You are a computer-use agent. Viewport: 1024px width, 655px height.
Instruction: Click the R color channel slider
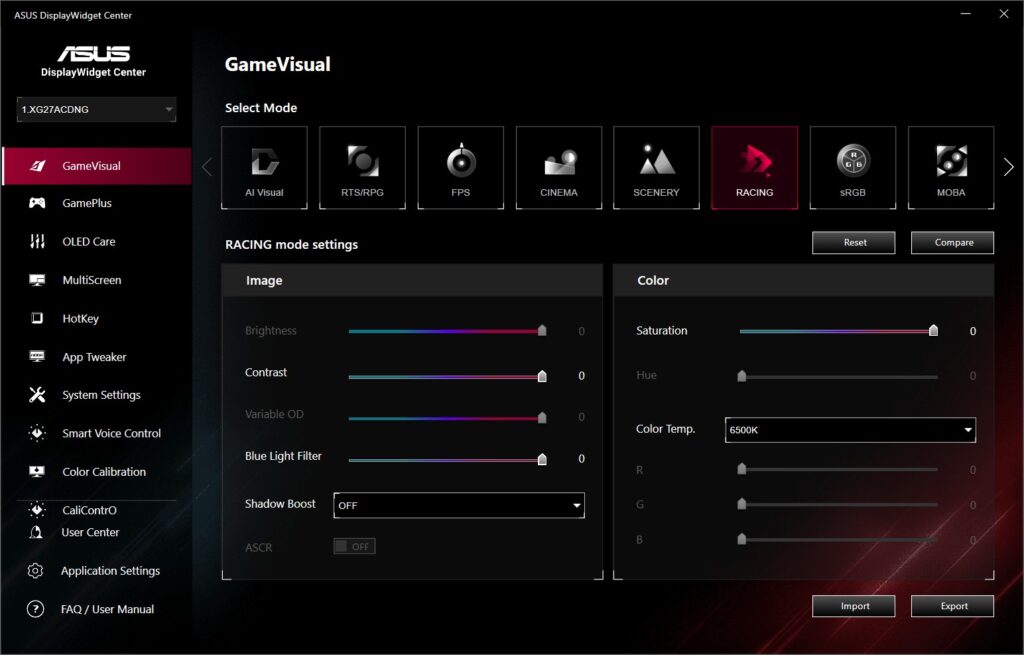(839, 469)
